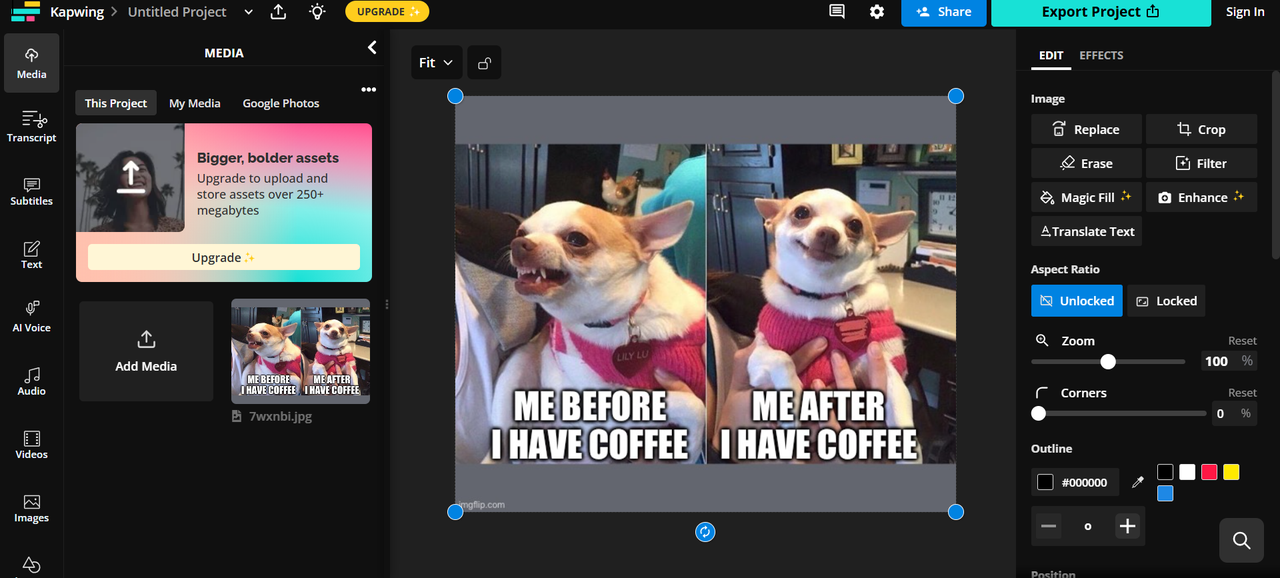Reset the Corners value
This screenshot has width=1280, height=578.
tap(1242, 393)
